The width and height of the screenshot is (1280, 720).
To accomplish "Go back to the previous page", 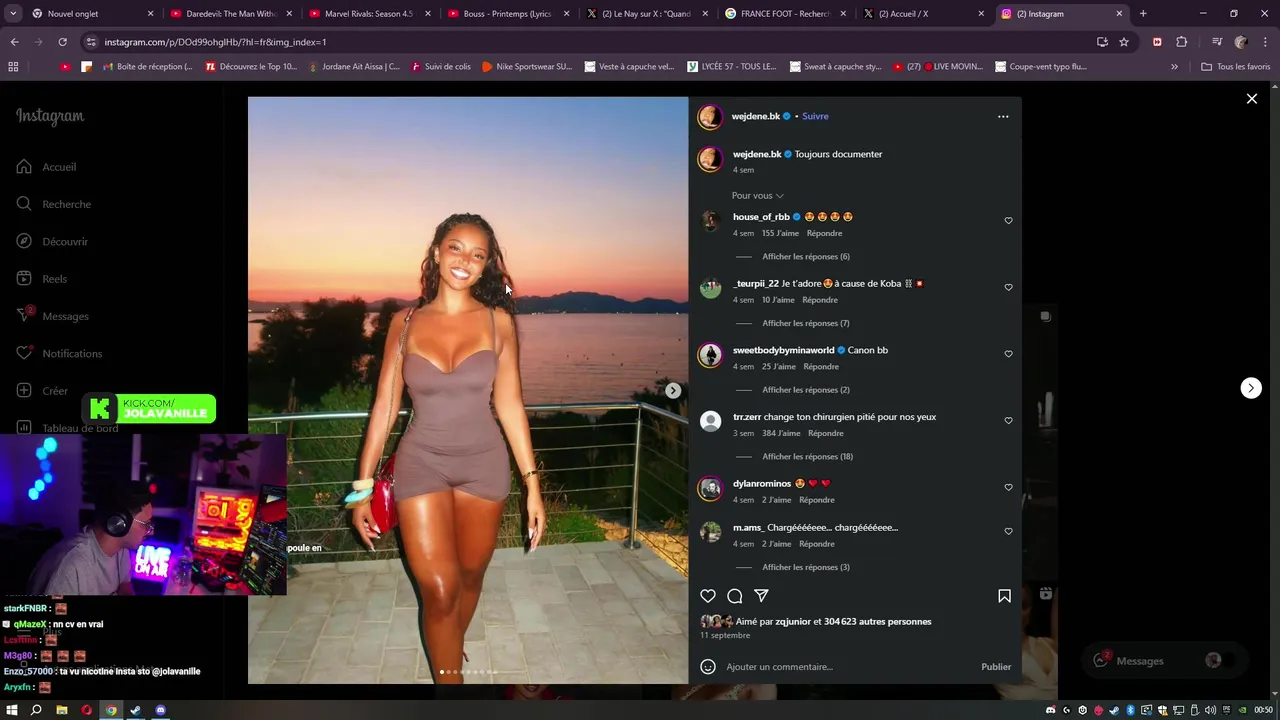I will click(x=14, y=42).
